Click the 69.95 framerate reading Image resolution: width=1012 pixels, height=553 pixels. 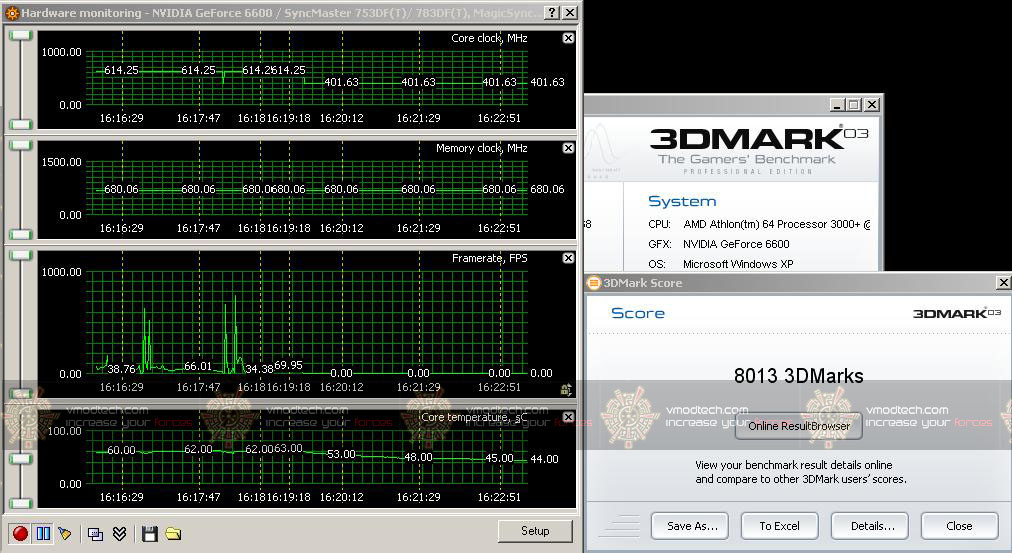[x=288, y=365]
